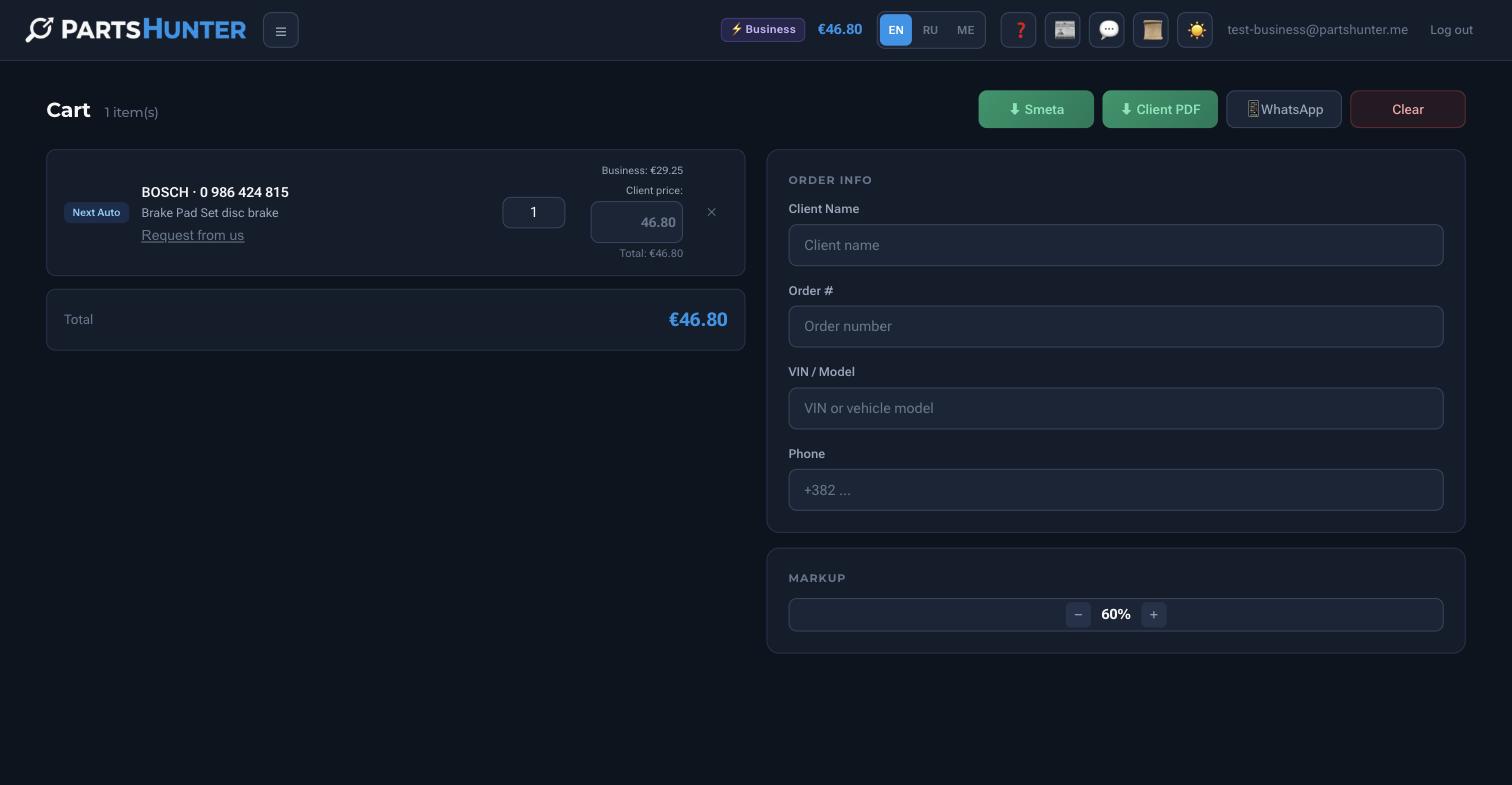This screenshot has height=785, width=1512.
Task: Open the chat speech bubble icon
Action: coord(1107,30)
